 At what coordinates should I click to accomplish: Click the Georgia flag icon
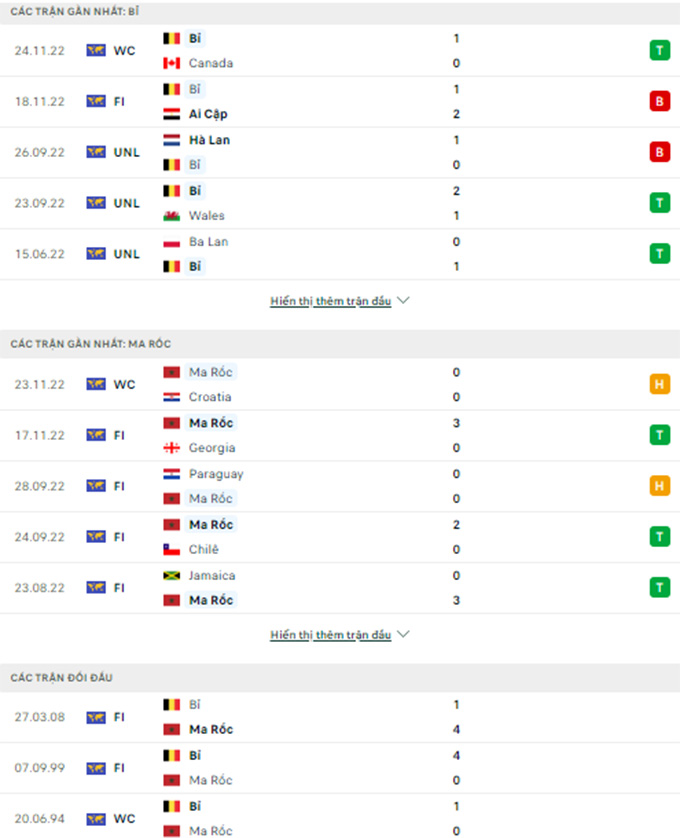171,448
